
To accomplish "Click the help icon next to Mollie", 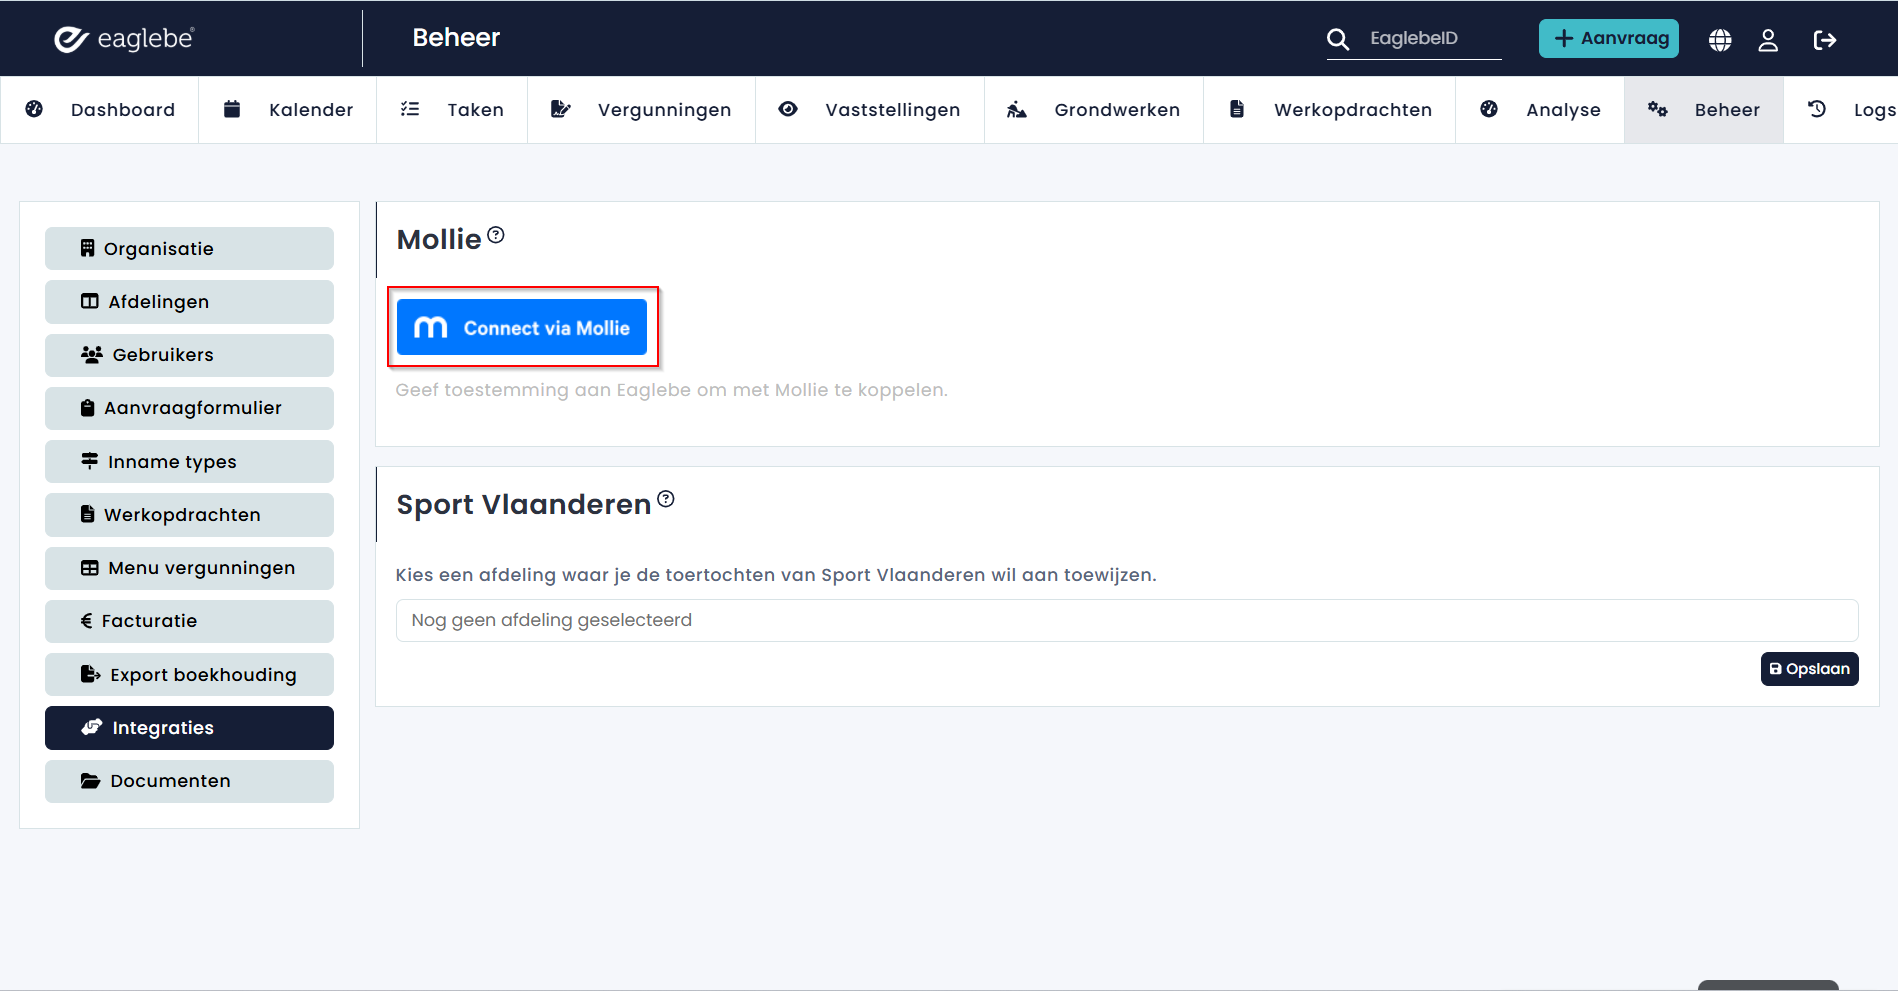I will click(x=496, y=235).
